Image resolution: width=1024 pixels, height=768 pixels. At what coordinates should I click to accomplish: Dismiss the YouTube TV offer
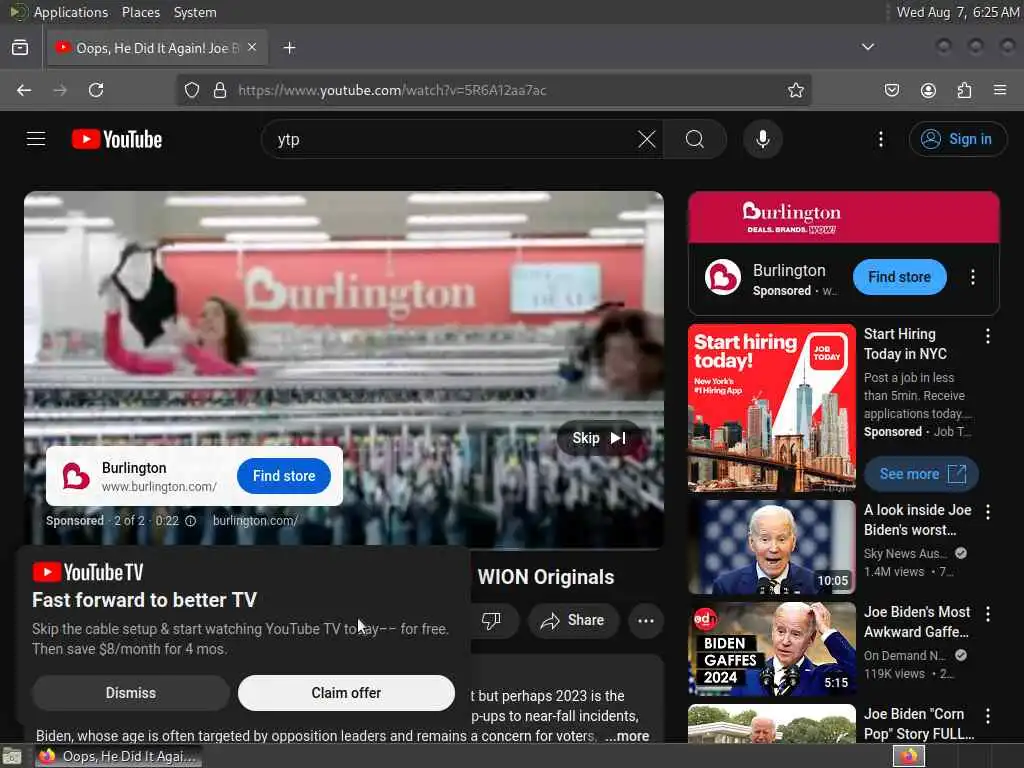[131, 693]
